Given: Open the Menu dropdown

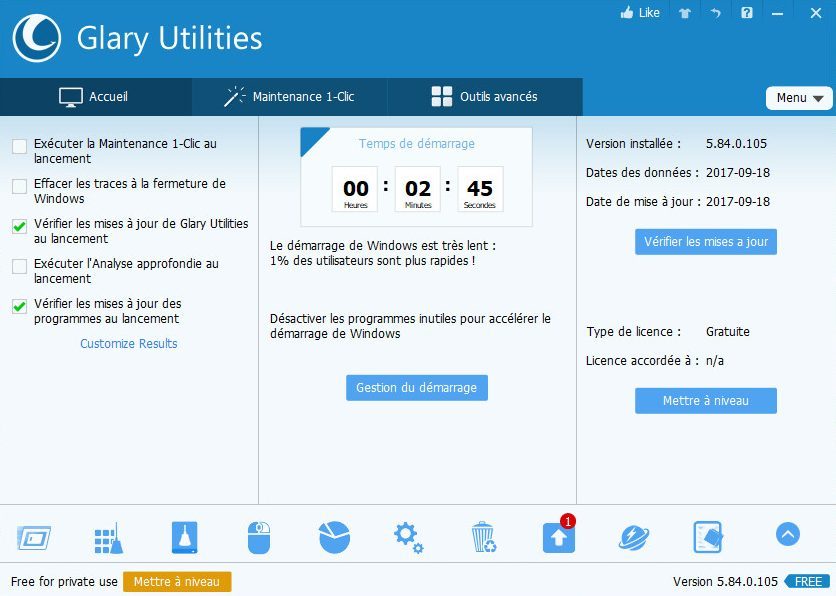Looking at the screenshot, I should click(x=799, y=98).
